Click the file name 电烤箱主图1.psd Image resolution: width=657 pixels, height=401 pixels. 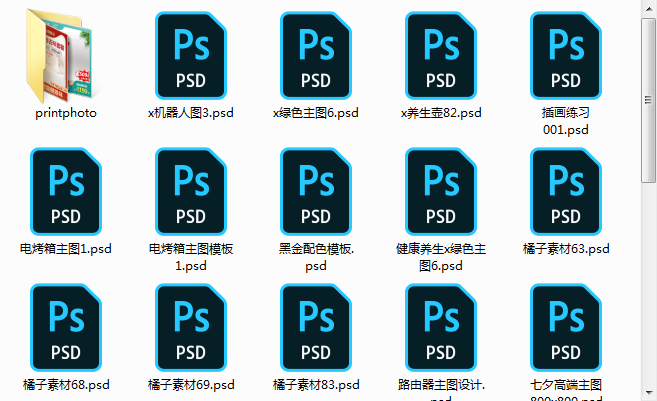pos(66,249)
